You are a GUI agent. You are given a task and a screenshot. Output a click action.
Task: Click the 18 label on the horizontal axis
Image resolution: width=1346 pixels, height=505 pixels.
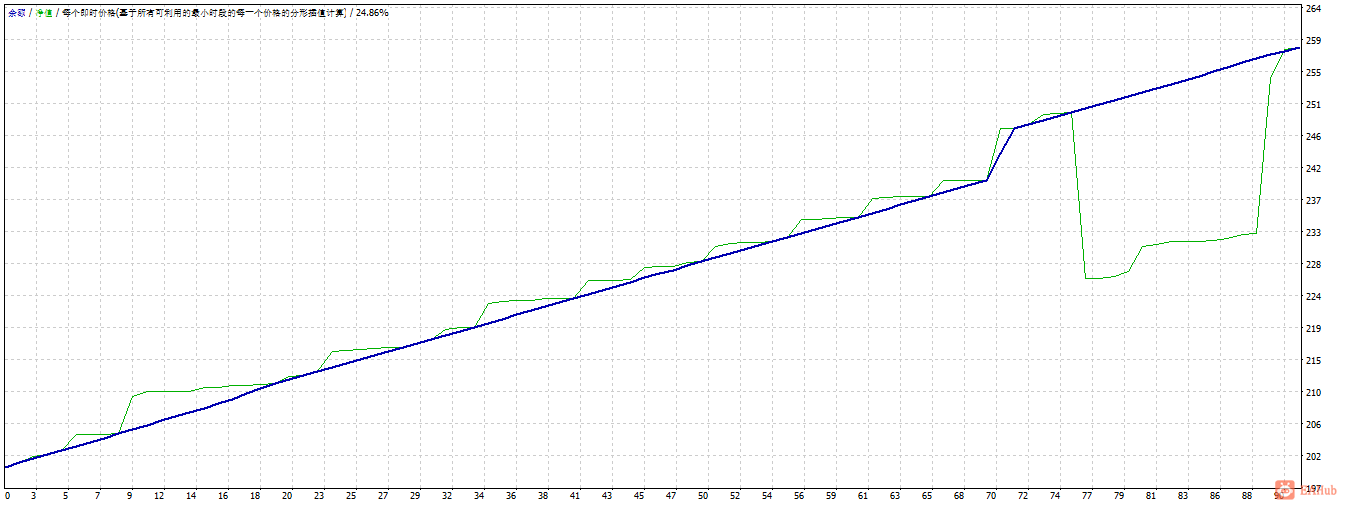255,496
